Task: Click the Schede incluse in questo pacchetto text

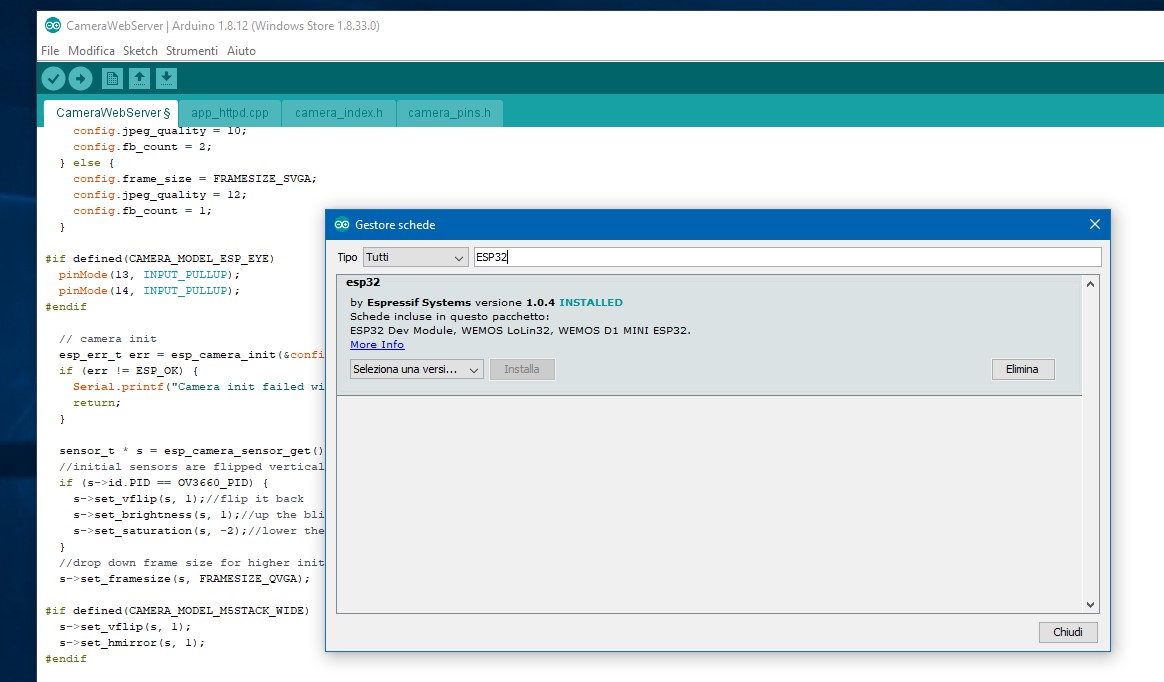Action: [x=450, y=316]
